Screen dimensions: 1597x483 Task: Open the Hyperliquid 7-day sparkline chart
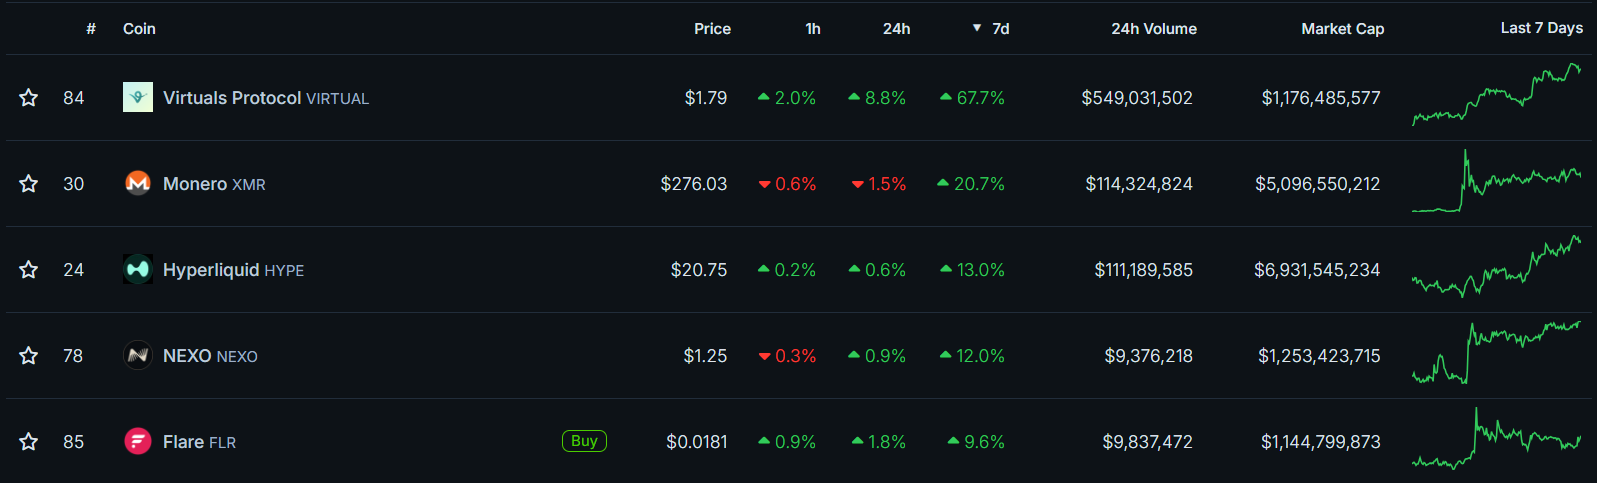pos(1496,267)
